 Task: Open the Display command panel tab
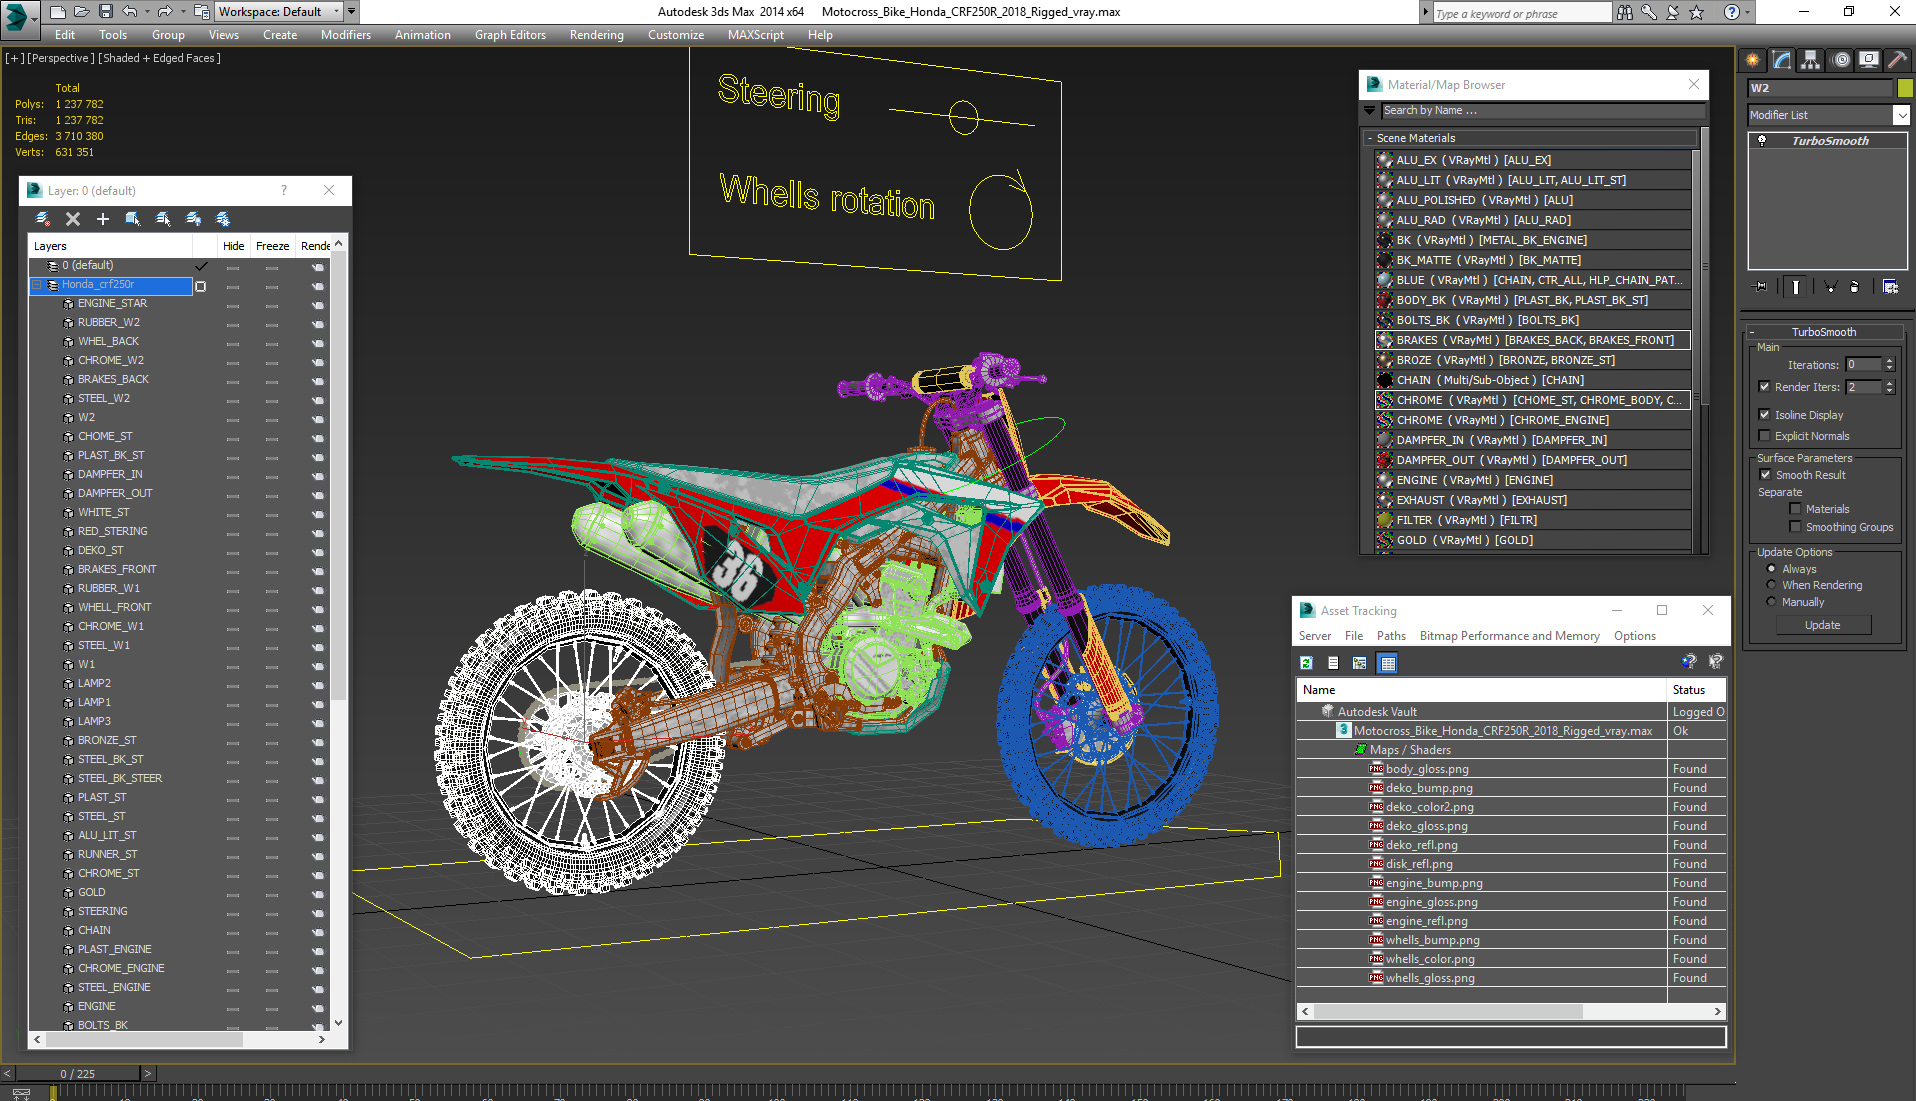coord(1868,60)
